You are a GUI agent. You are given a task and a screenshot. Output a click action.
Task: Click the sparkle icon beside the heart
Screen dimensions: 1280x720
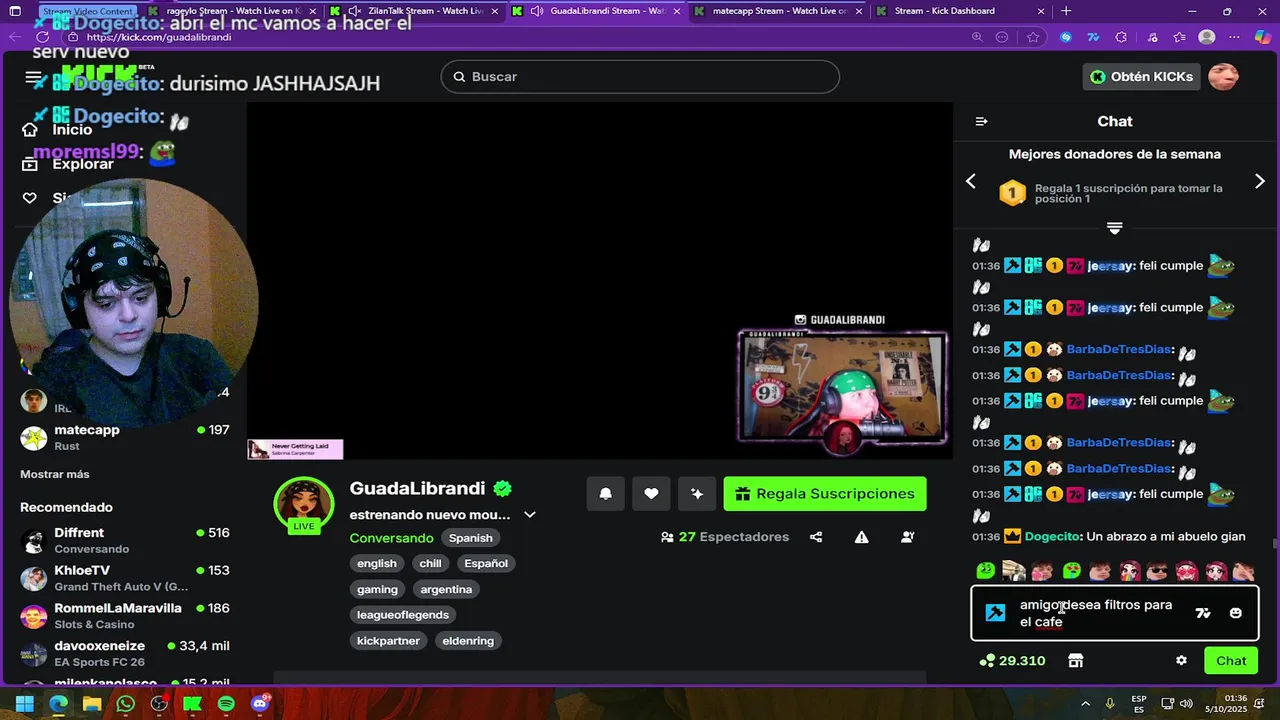click(697, 493)
